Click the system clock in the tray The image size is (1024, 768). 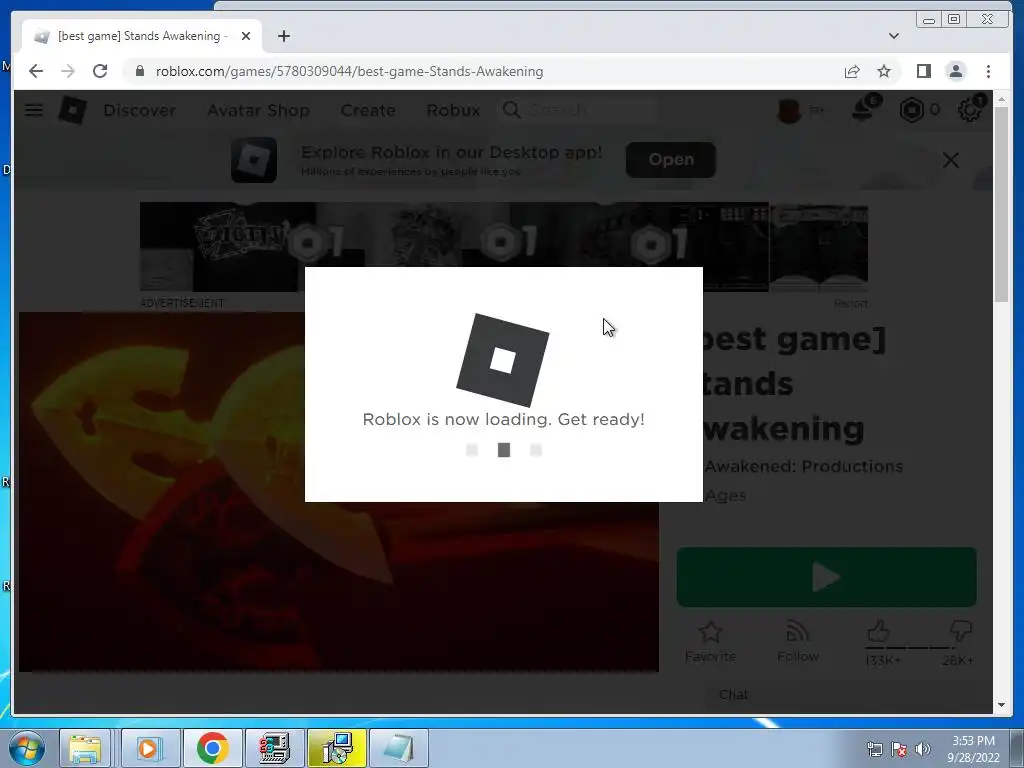coord(973,749)
